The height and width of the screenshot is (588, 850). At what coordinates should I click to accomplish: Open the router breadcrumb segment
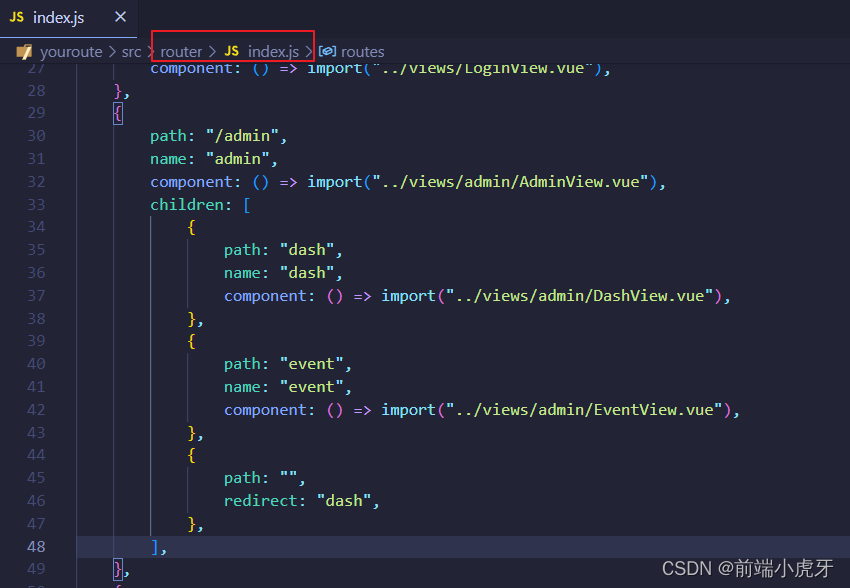pos(181,52)
